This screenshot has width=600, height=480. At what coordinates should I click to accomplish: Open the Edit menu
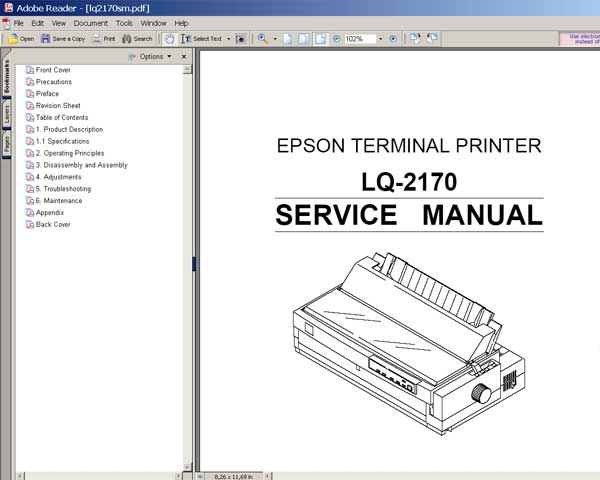pyautogui.click(x=37, y=23)
